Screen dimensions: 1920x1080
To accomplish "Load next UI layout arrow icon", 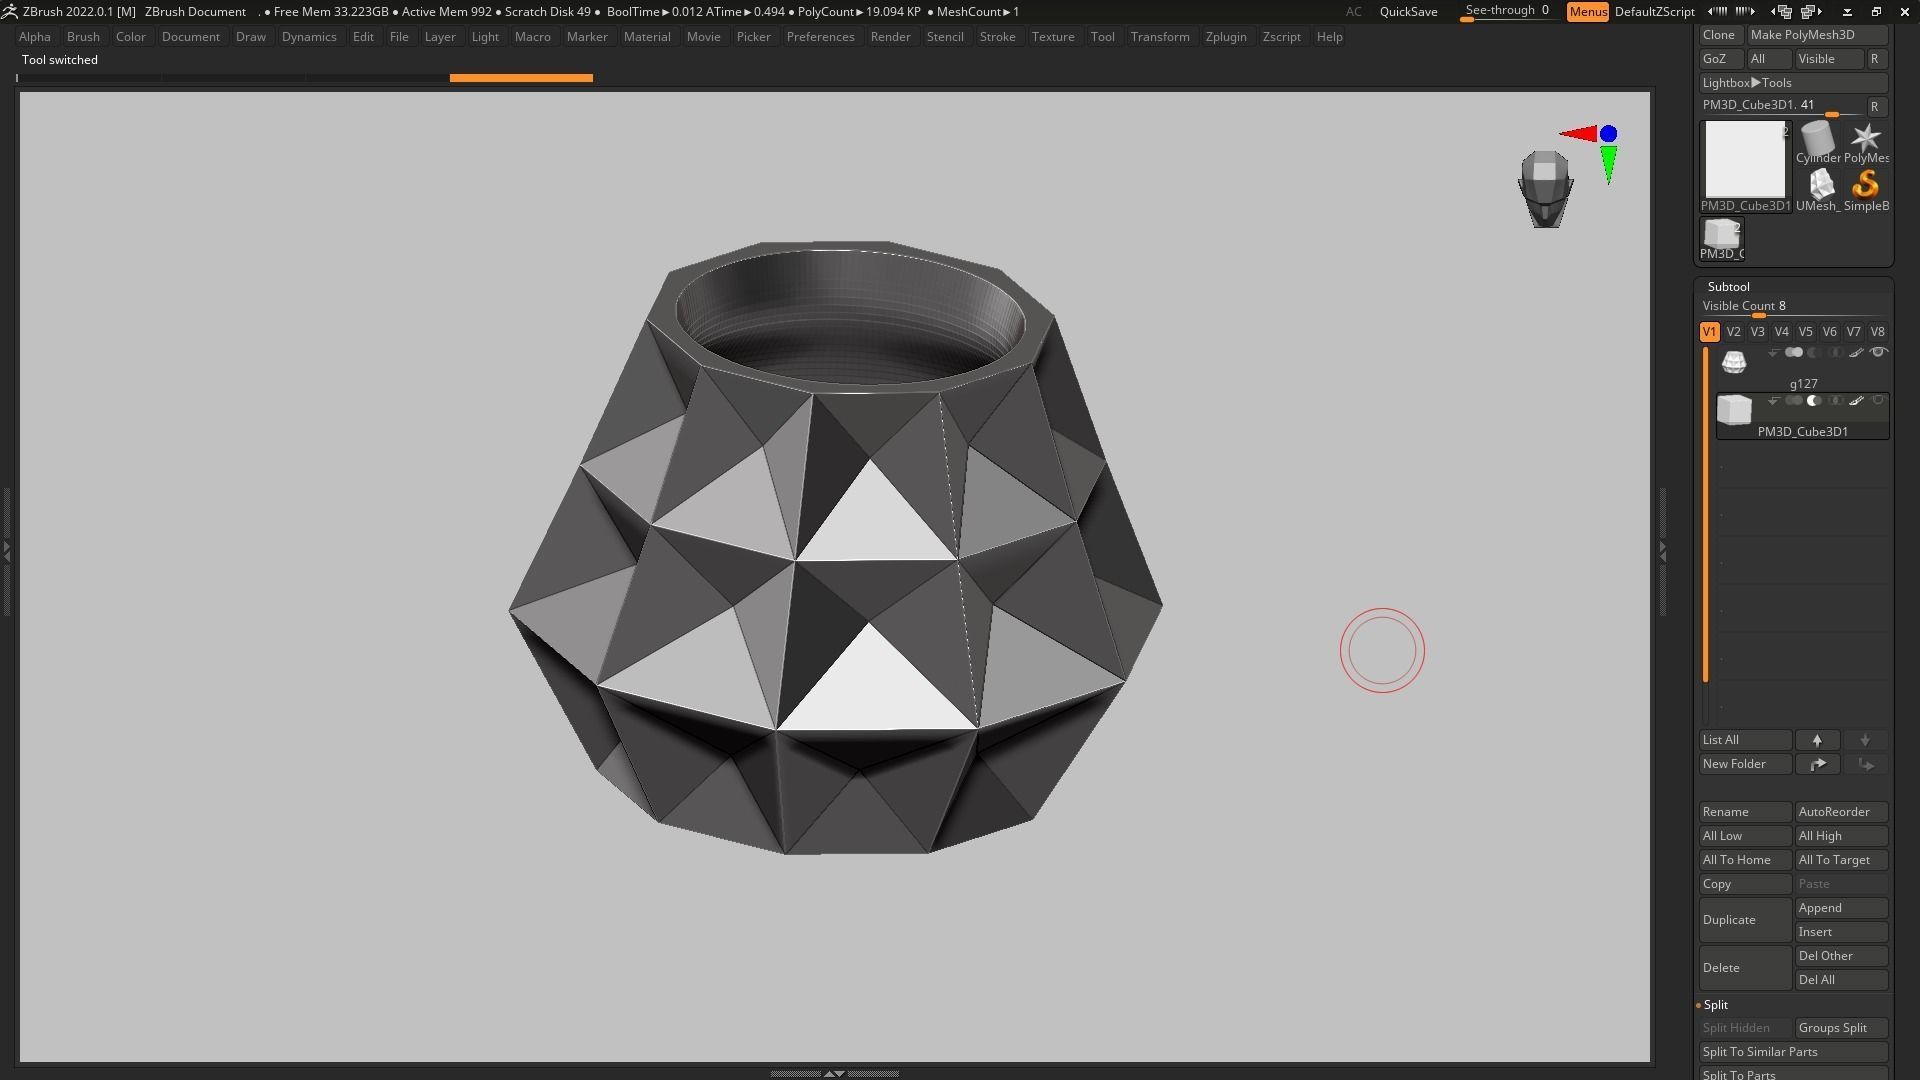I will [1811, 12].
